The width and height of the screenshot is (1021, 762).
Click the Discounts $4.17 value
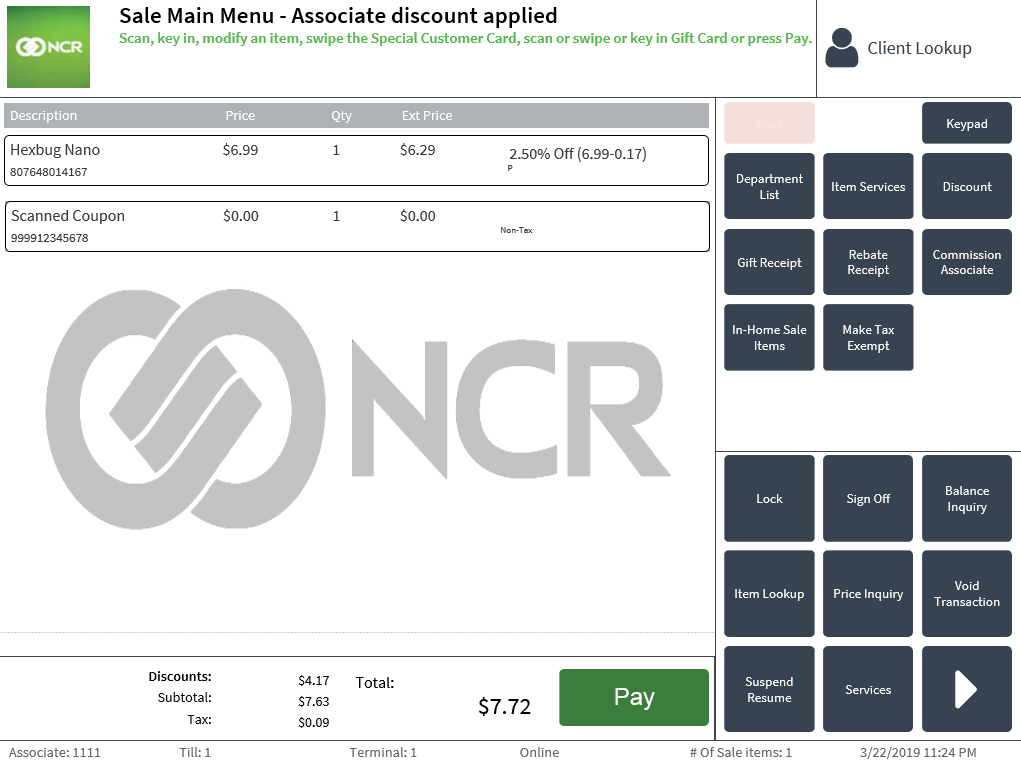(x=314, y=680)
